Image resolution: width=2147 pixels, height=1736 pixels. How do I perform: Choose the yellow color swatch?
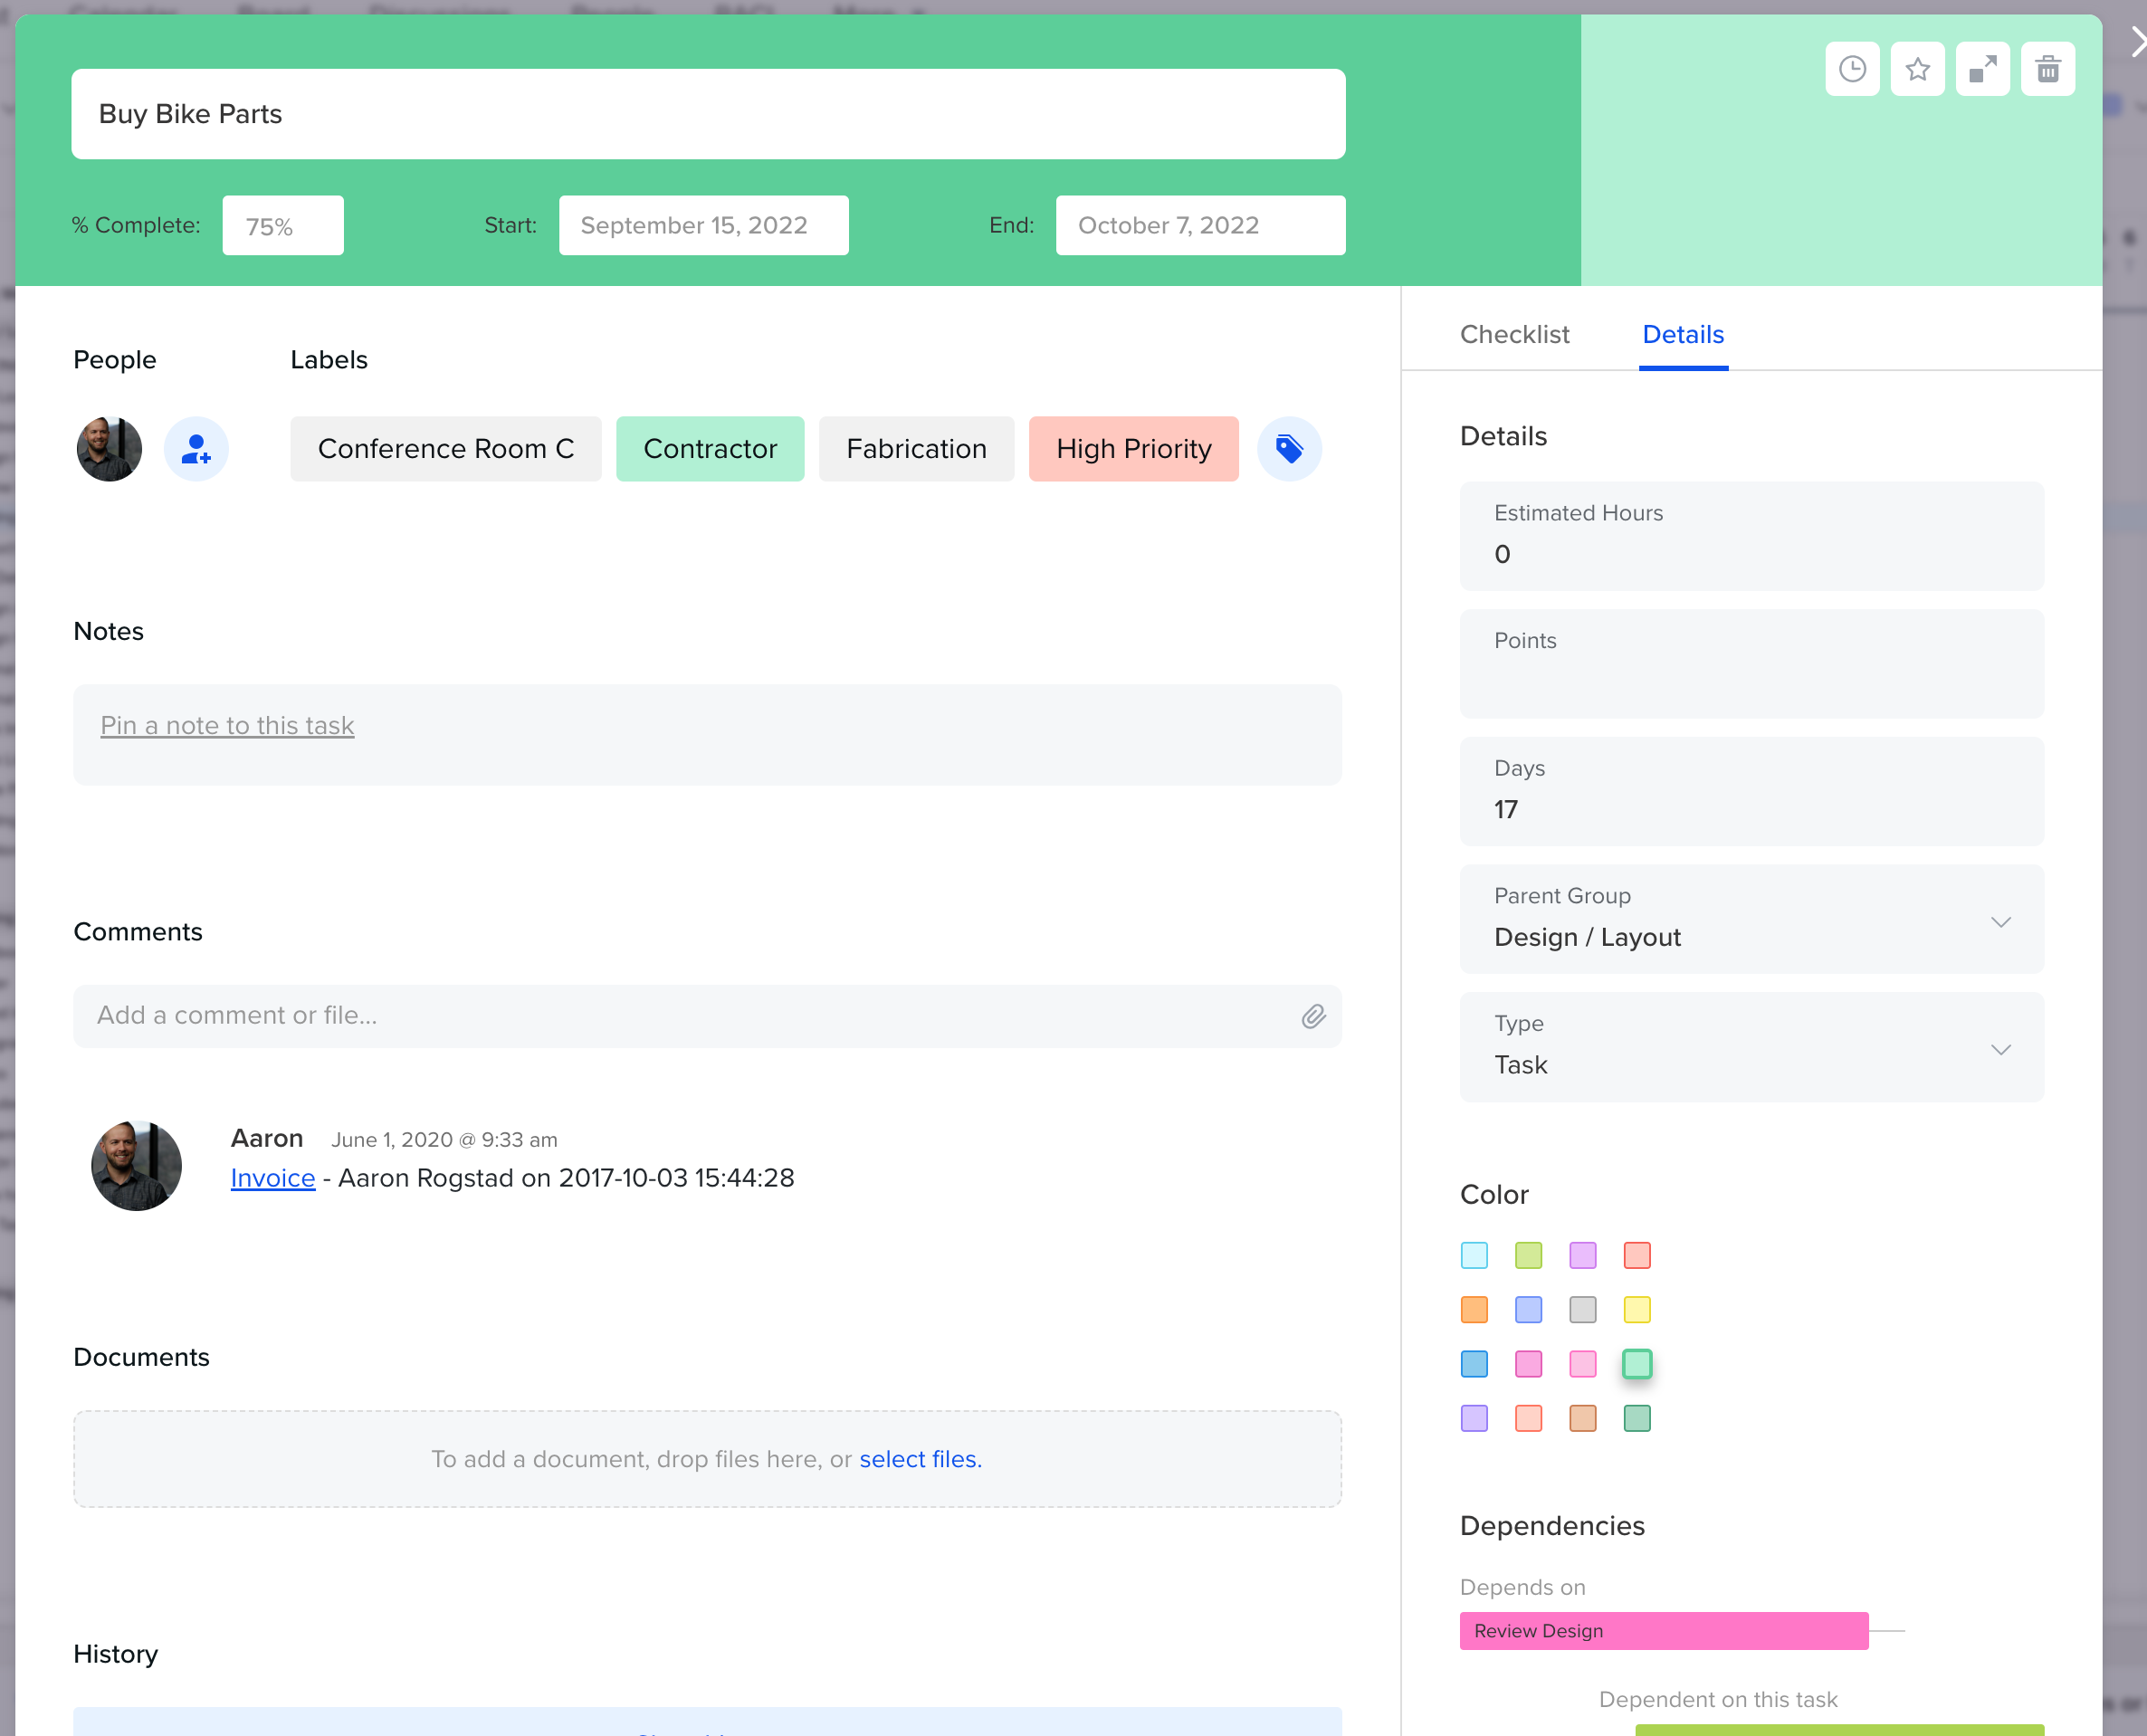pos(1637,1309)
